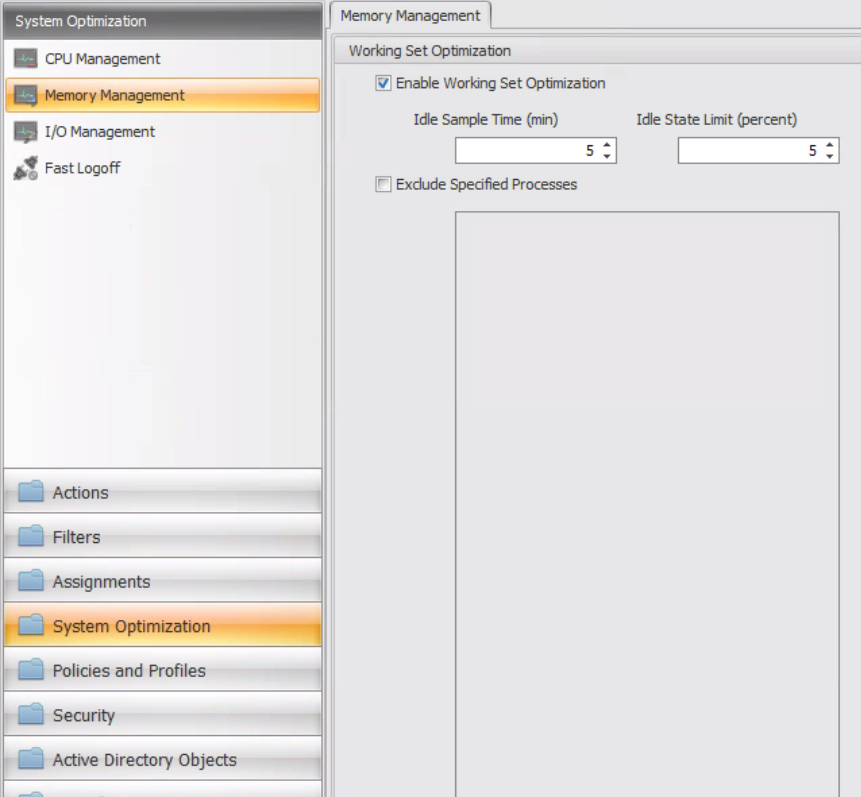861x797 pixels.
Task: Check Exclude Specified Processes checkbox
Action: coord(383,184)
